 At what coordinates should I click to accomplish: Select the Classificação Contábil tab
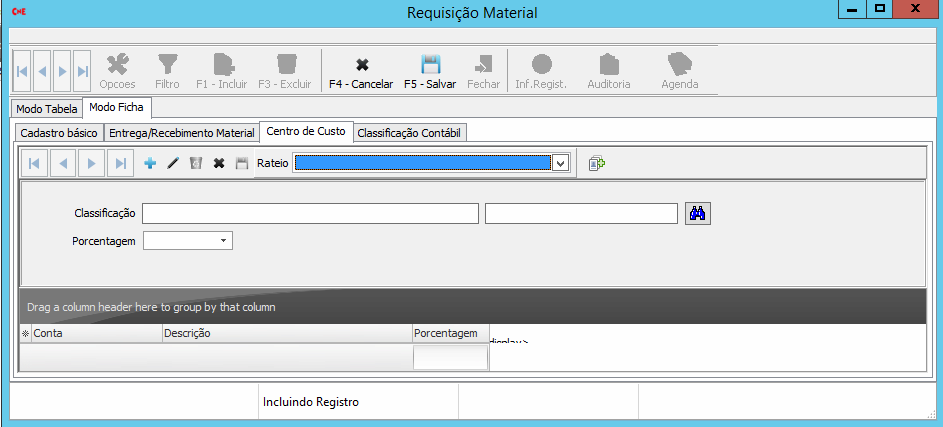pos(410,133)
